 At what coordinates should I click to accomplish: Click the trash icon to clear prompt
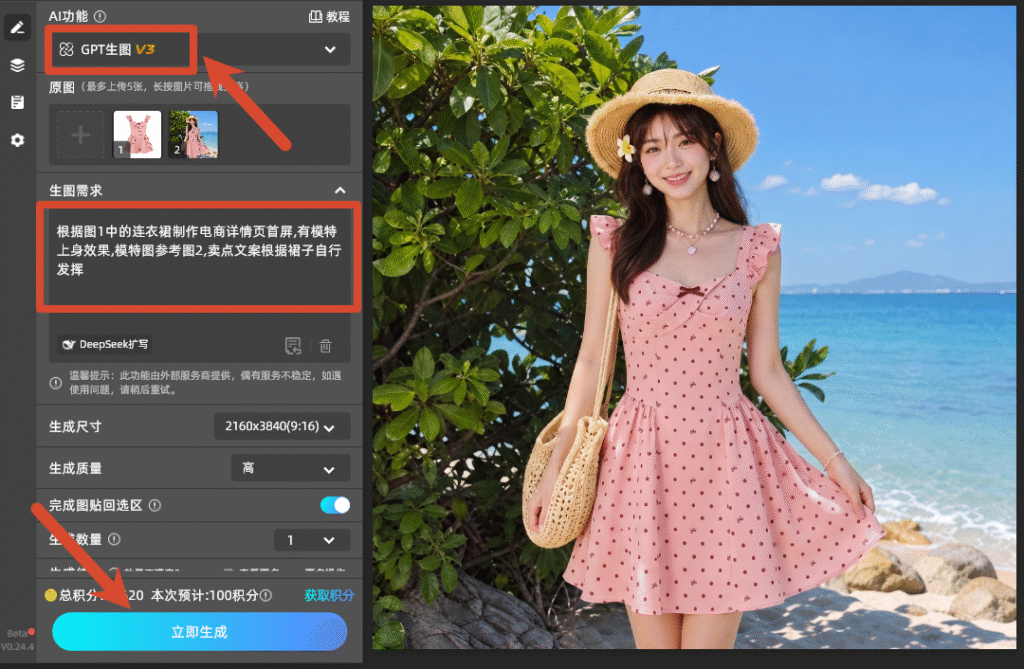pyautogui.click(x=325, y=345)
